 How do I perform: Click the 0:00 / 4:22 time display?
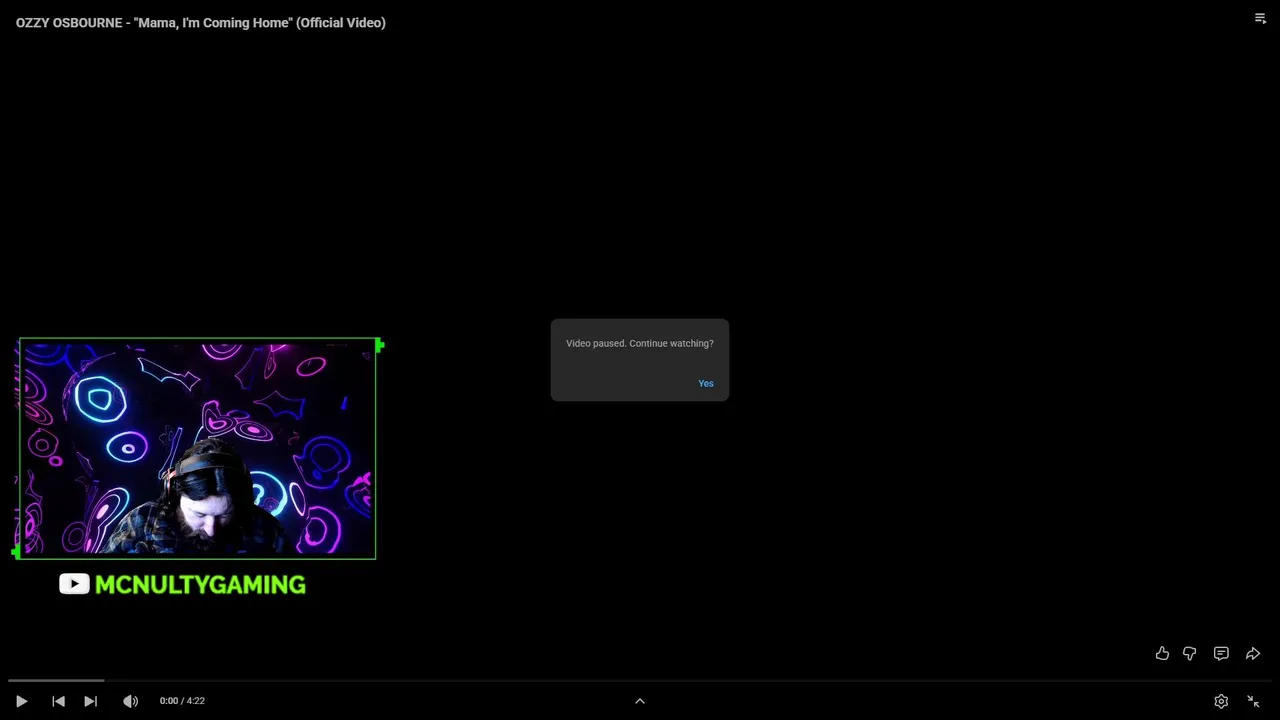point(182,701)
